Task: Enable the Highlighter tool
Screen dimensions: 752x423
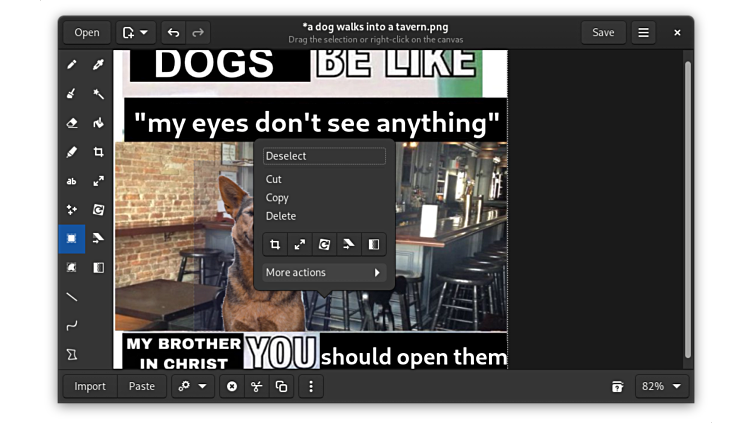Action: point(71,152)
